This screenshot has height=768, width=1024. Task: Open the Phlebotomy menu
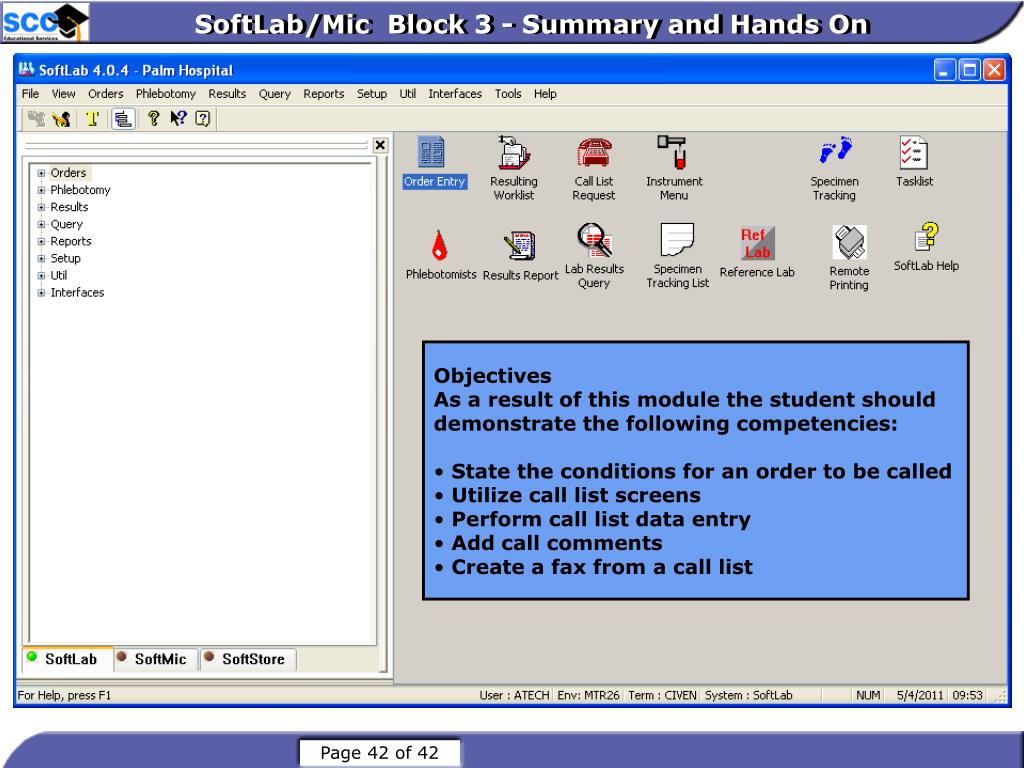coord(166,94)
